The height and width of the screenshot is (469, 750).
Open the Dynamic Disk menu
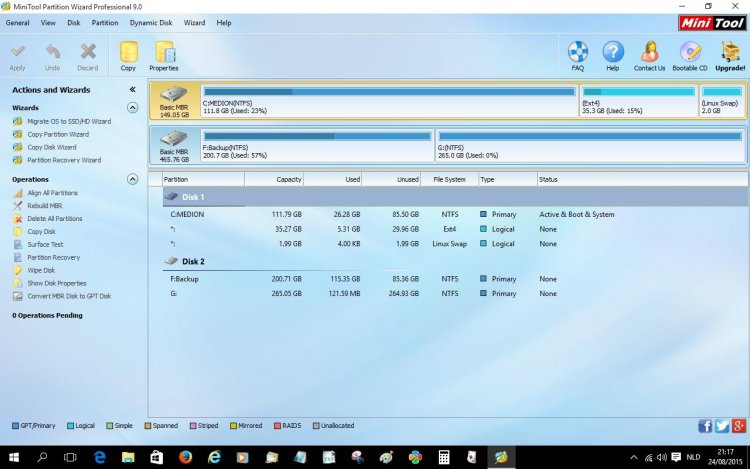(151, 22)
